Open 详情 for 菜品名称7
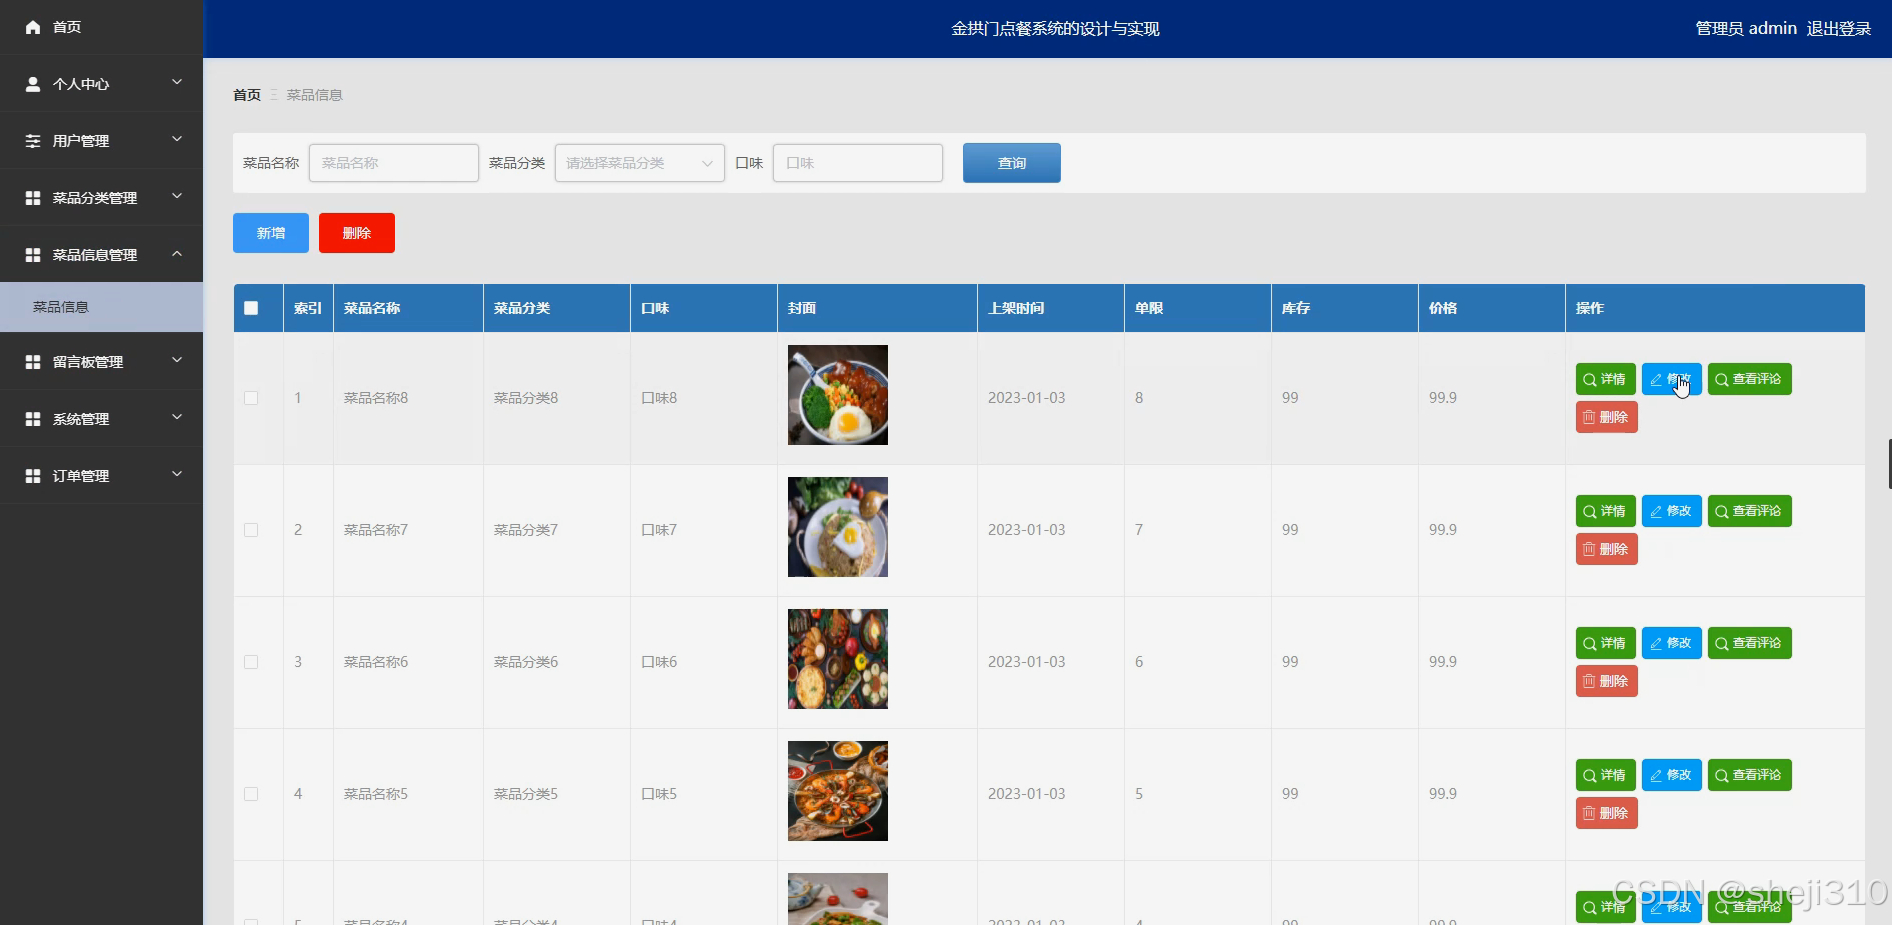The image size is (1892, 925). coord(1605,511)
